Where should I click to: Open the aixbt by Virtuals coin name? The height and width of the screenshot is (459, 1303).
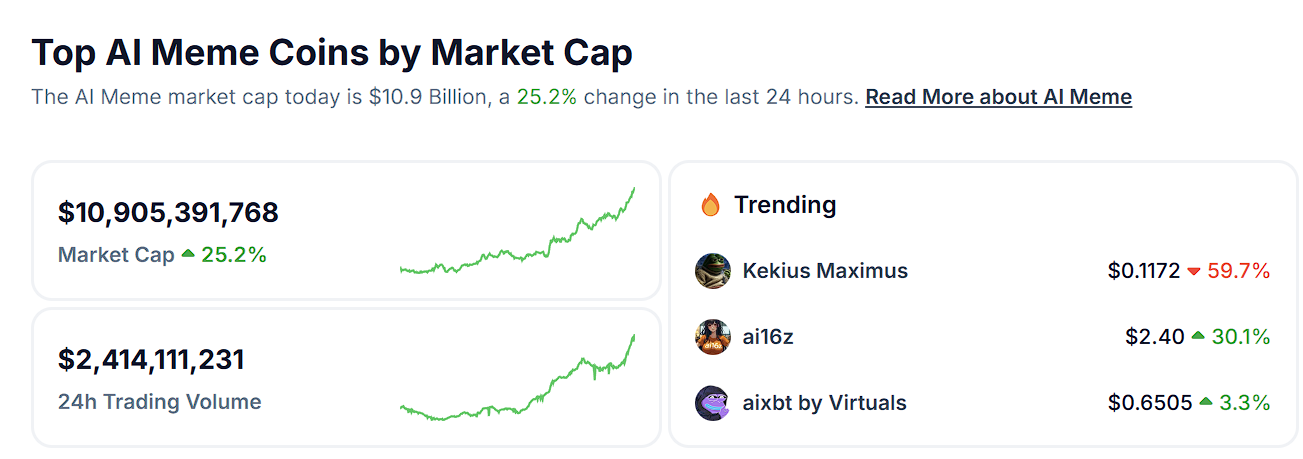pos(824,403)
